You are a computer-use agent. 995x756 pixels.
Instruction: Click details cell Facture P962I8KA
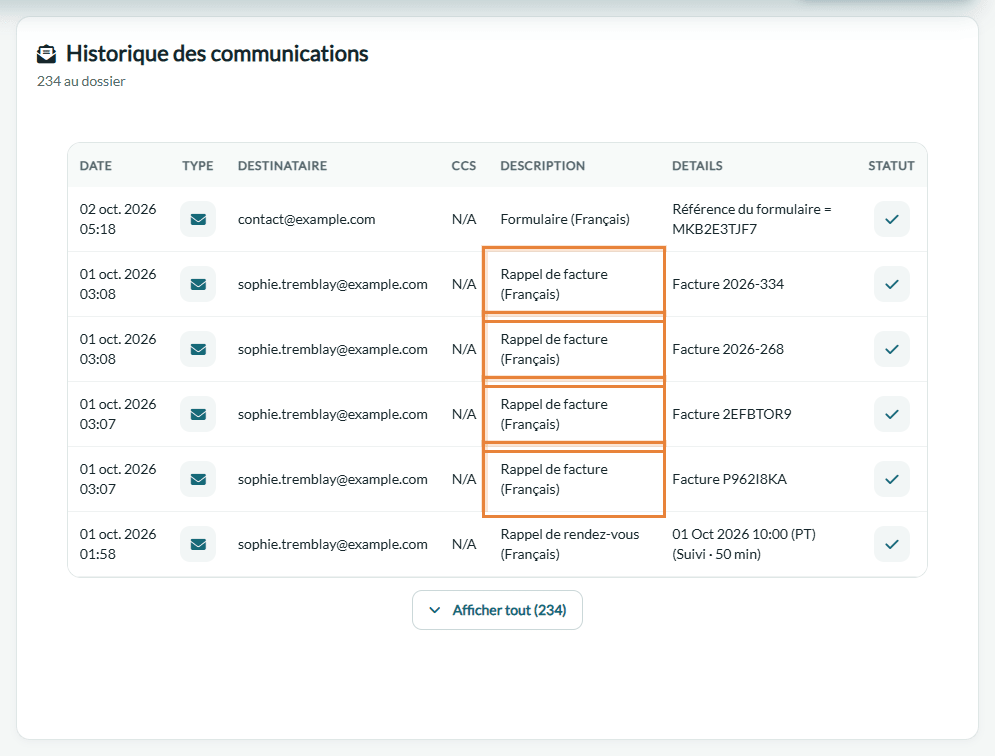729,479
